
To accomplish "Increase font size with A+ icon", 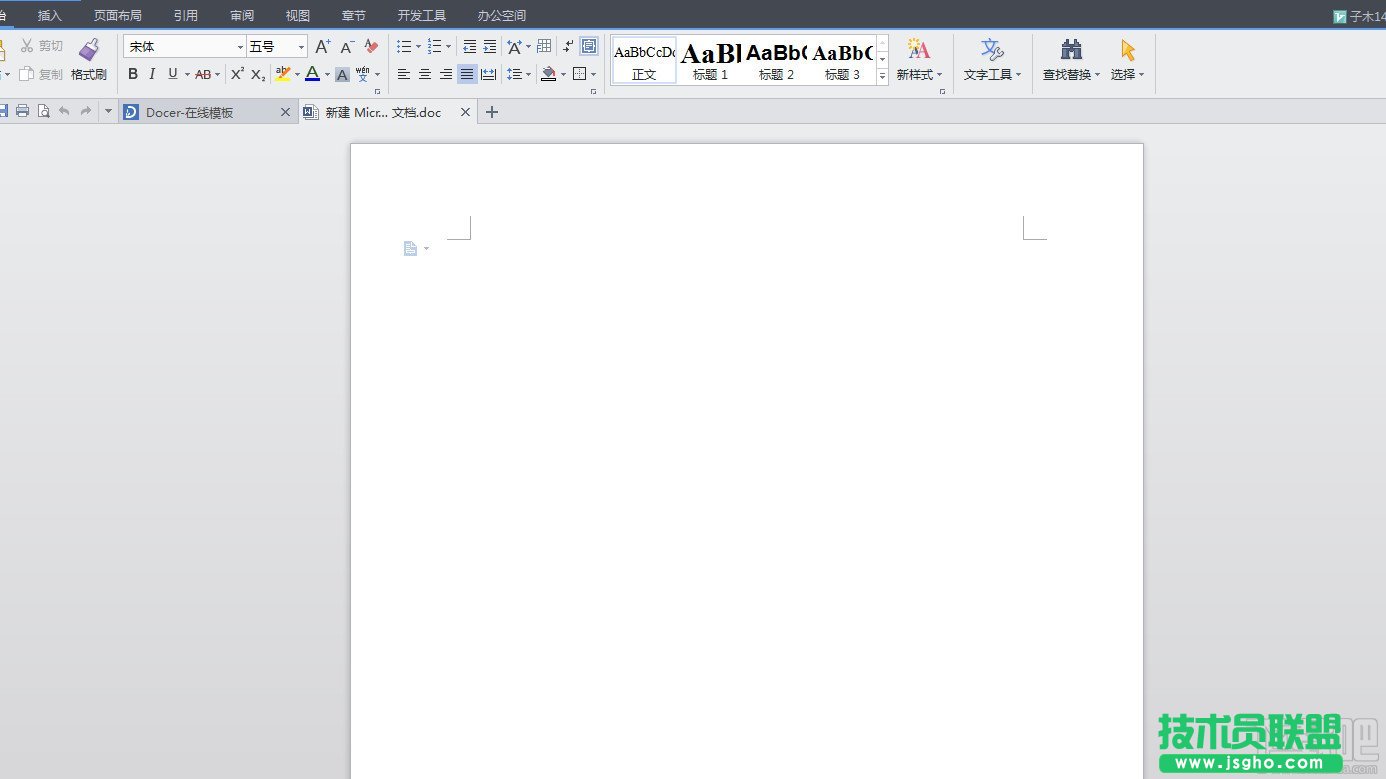I will [x=322, y=47].
